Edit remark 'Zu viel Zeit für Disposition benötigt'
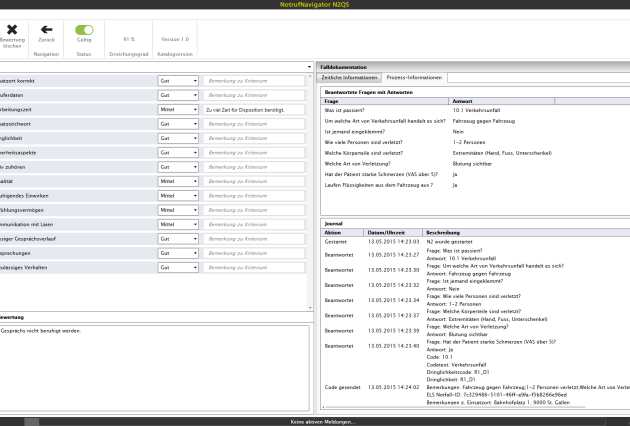This screenshot has width=630, height=426. pyautogui.click(x=254, y=110)
